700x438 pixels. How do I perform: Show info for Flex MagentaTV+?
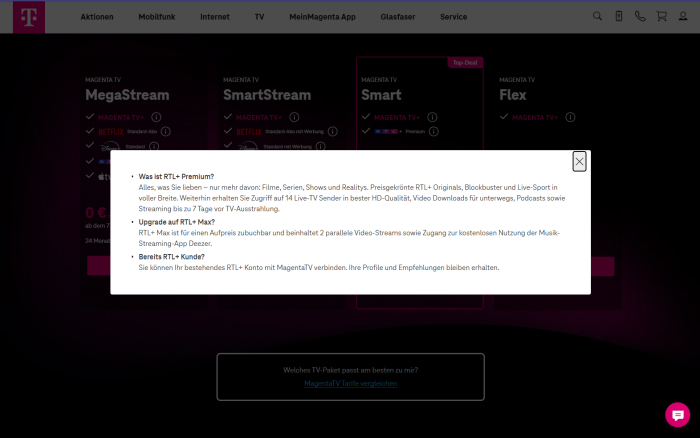571,117
